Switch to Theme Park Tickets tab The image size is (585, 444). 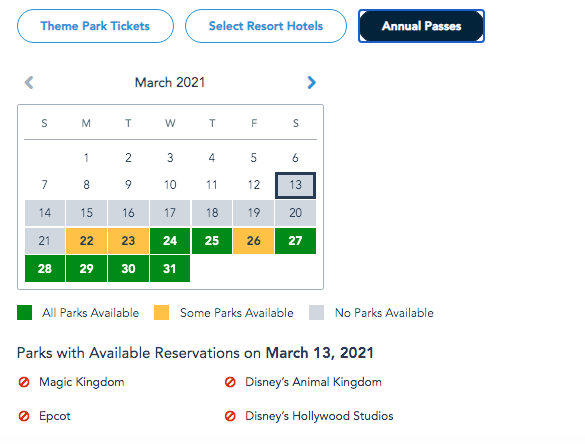click(x=96, y=26)
